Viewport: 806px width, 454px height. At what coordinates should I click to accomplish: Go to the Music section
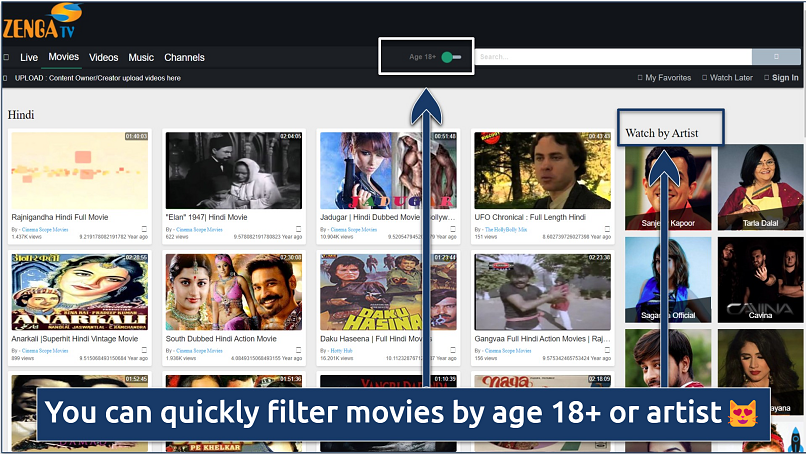141,58
